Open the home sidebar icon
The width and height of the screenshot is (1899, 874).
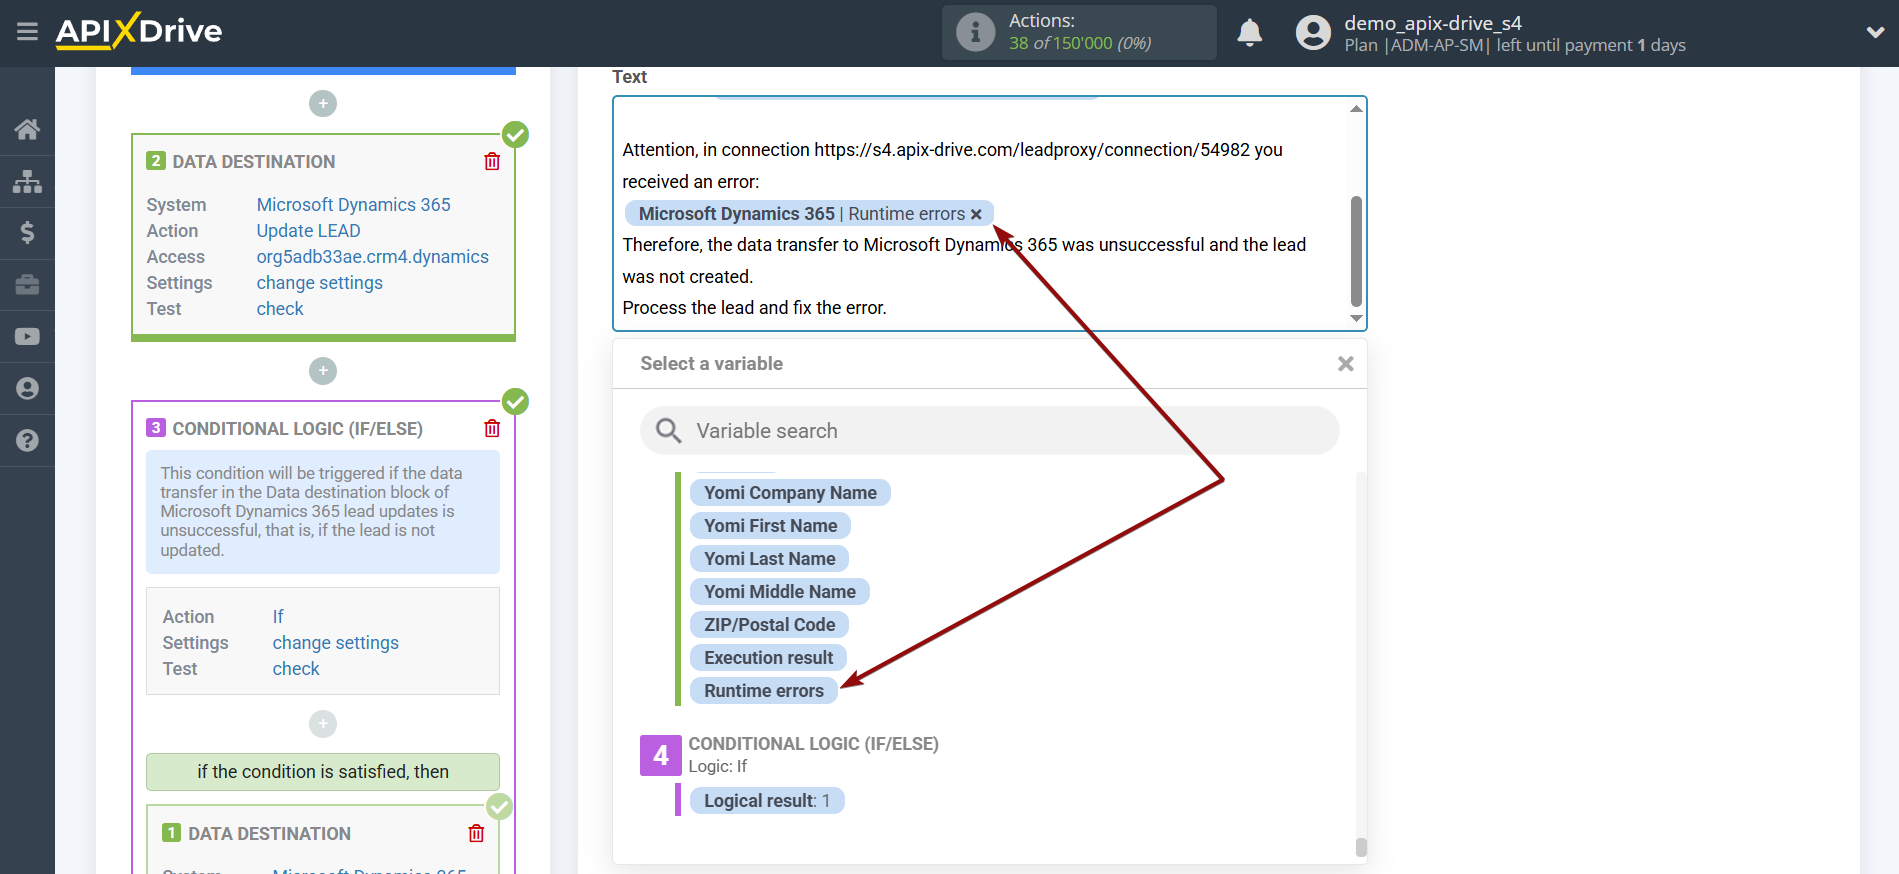[x=27, y=129]
